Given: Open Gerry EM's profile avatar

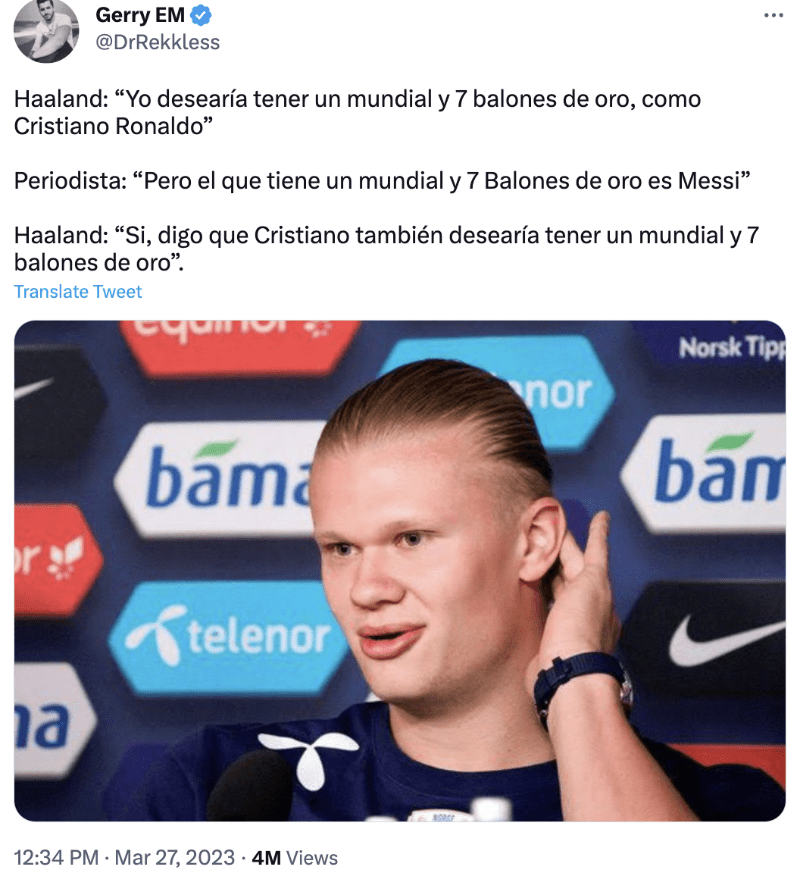Looking at the screenshot, I should [46, 31].
